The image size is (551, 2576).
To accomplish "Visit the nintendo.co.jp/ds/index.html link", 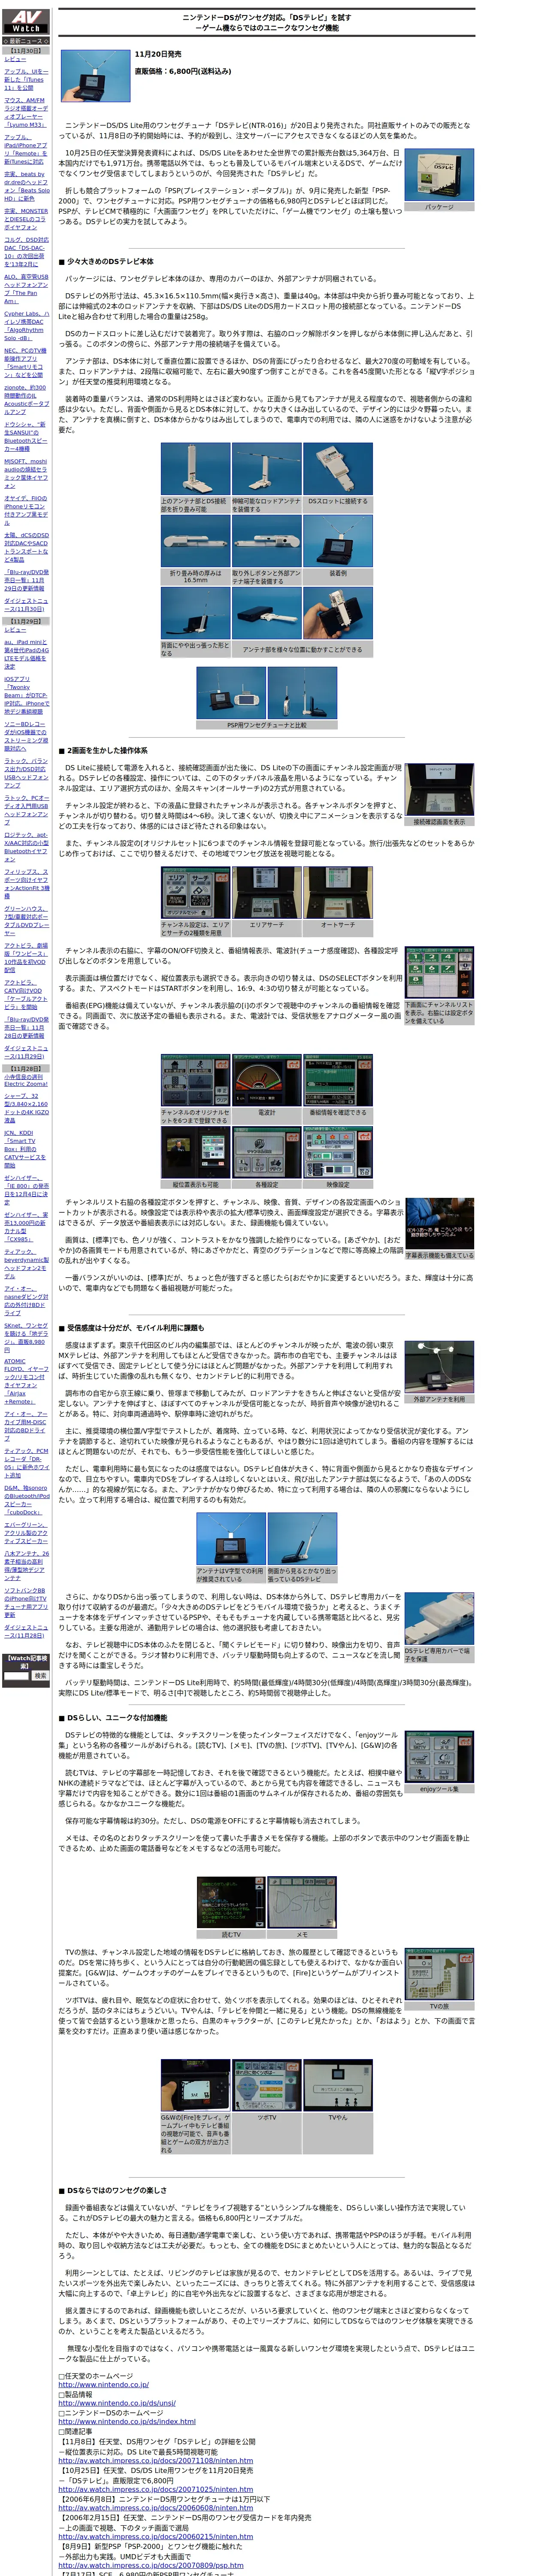I will (x=127, y=2422).
